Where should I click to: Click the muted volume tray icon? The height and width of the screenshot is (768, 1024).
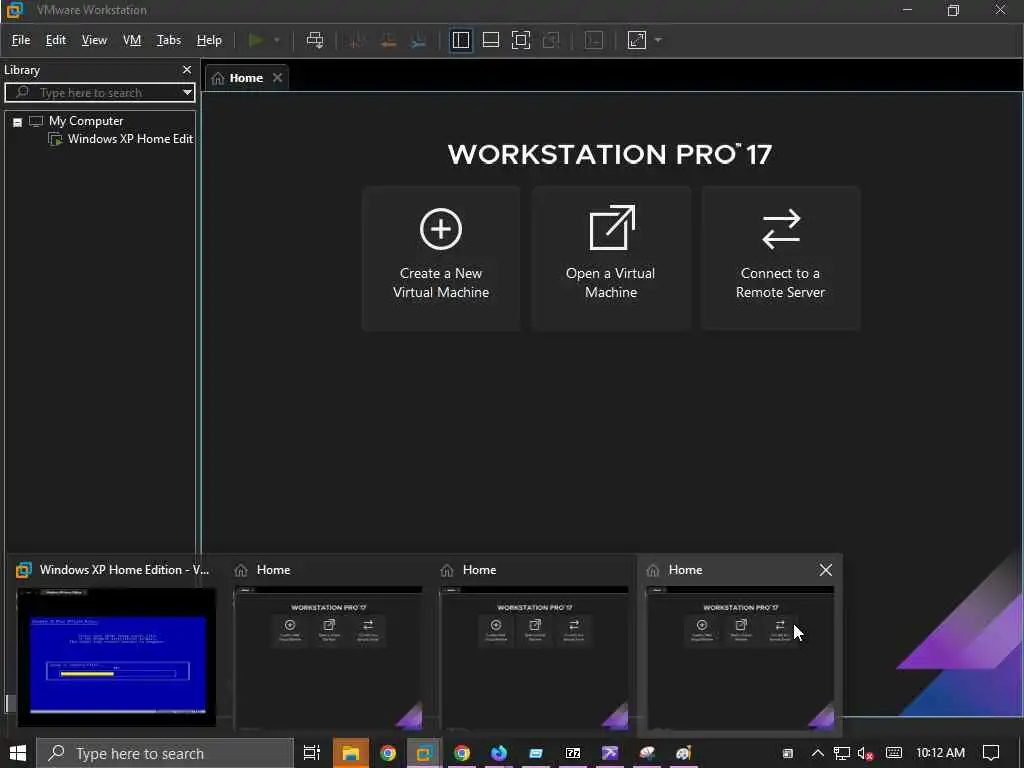(x=866, y=753)
